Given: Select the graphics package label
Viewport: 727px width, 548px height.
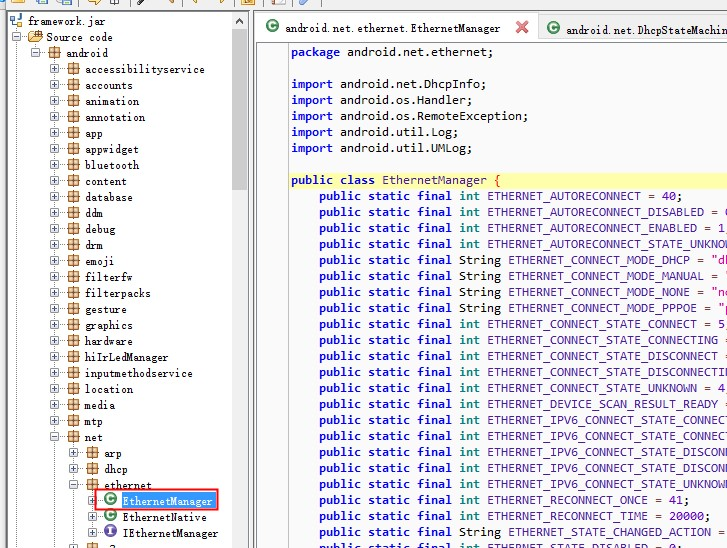Looking at the screenshot, I should 108,325.
